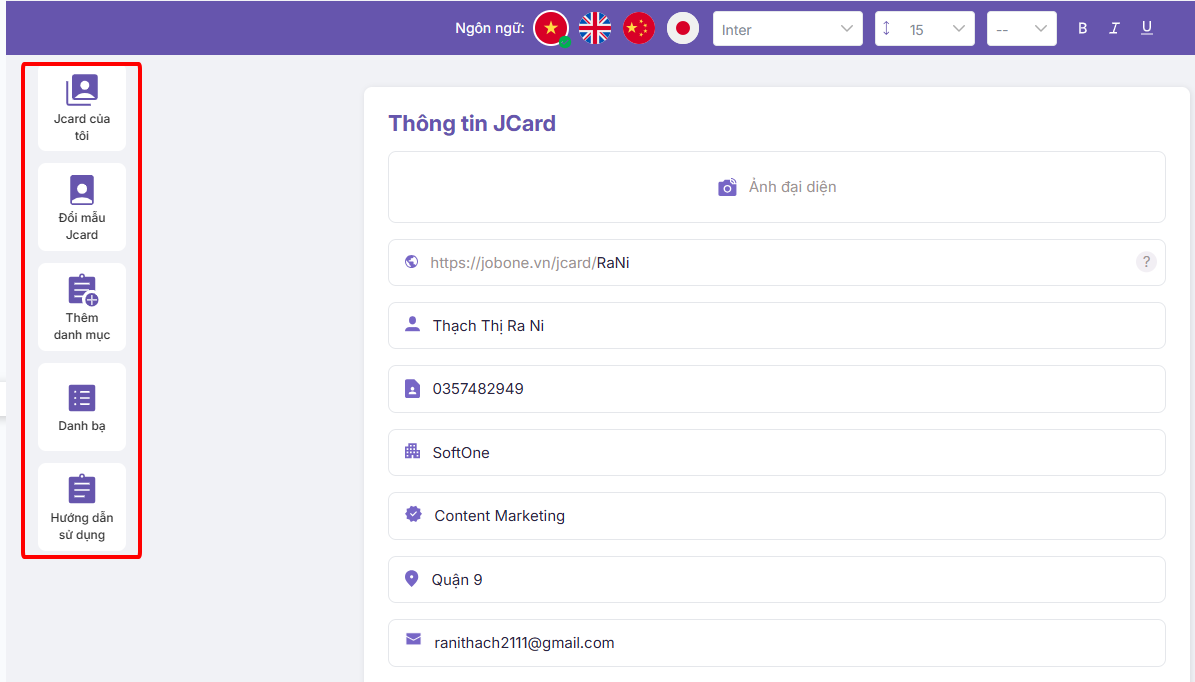The width and height of the screenshot is (1195, 682).
Task: Click the line-height arrows icon
Action: coord(886,28)
